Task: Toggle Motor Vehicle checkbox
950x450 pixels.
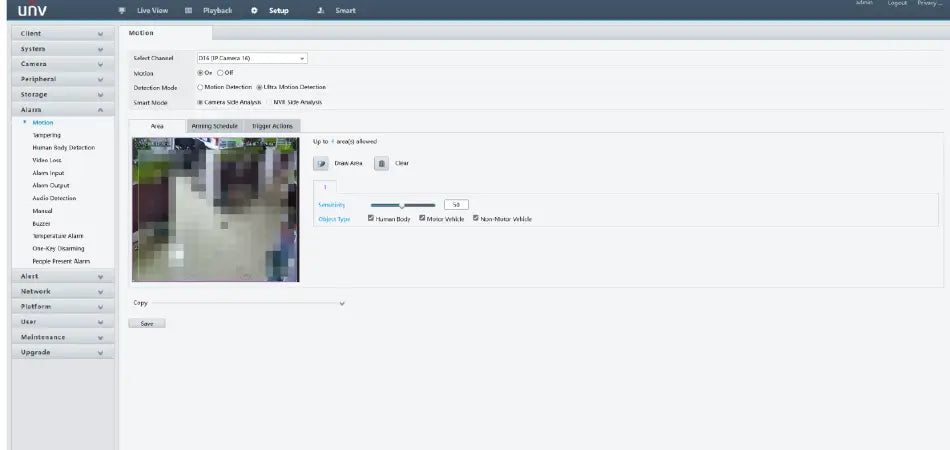Action: coord(422,219)
